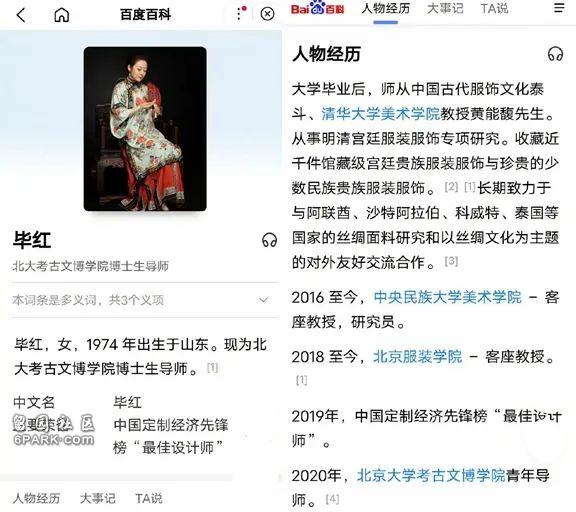Switch to the 大事记 top tab
The image size is (576, 512).
(445, 8)
